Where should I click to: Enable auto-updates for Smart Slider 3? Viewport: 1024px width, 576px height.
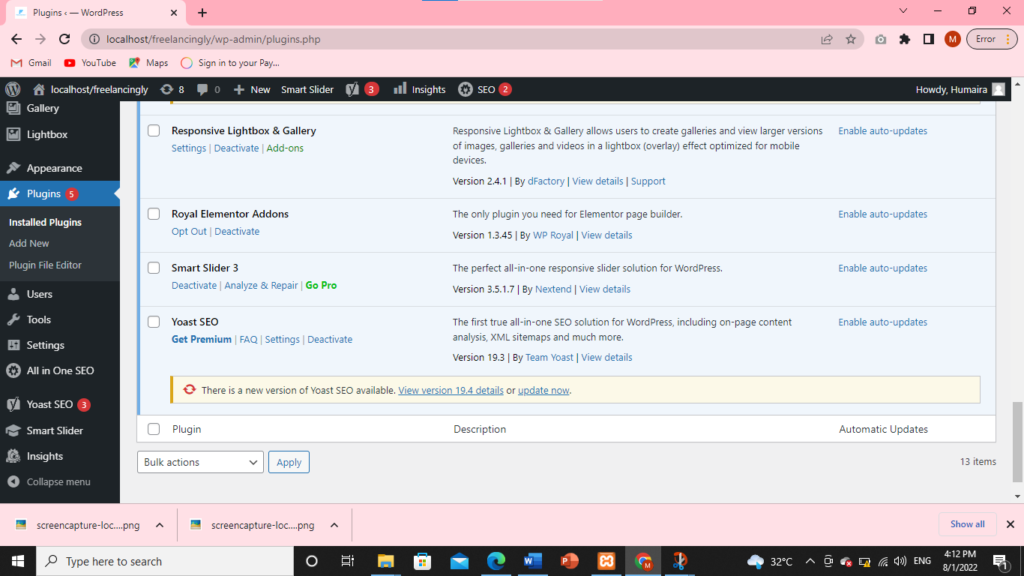point(883,268)
